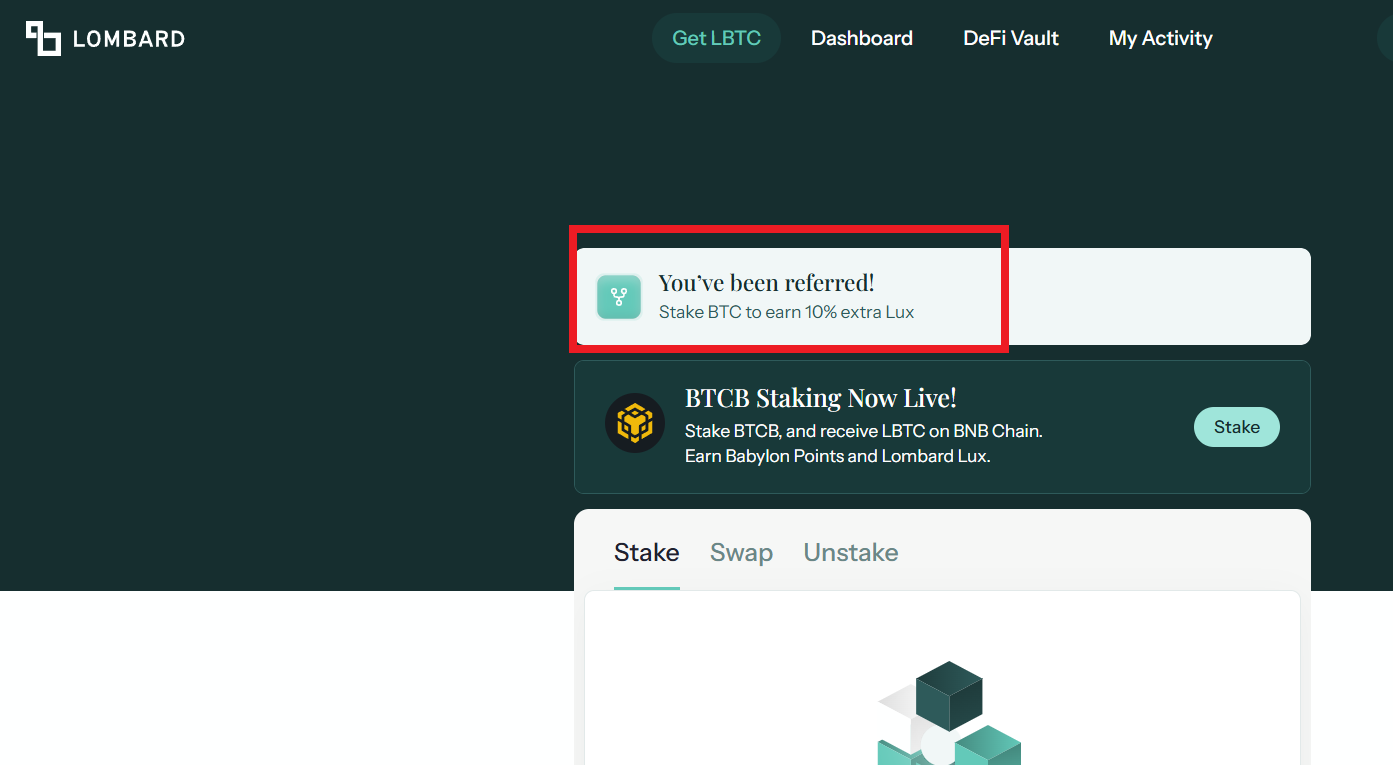Click "Stake BTCB, and receive LBTC on BNB Chain." text
The width and height of the screenshot is (1393, 765).
coord(864,432)
